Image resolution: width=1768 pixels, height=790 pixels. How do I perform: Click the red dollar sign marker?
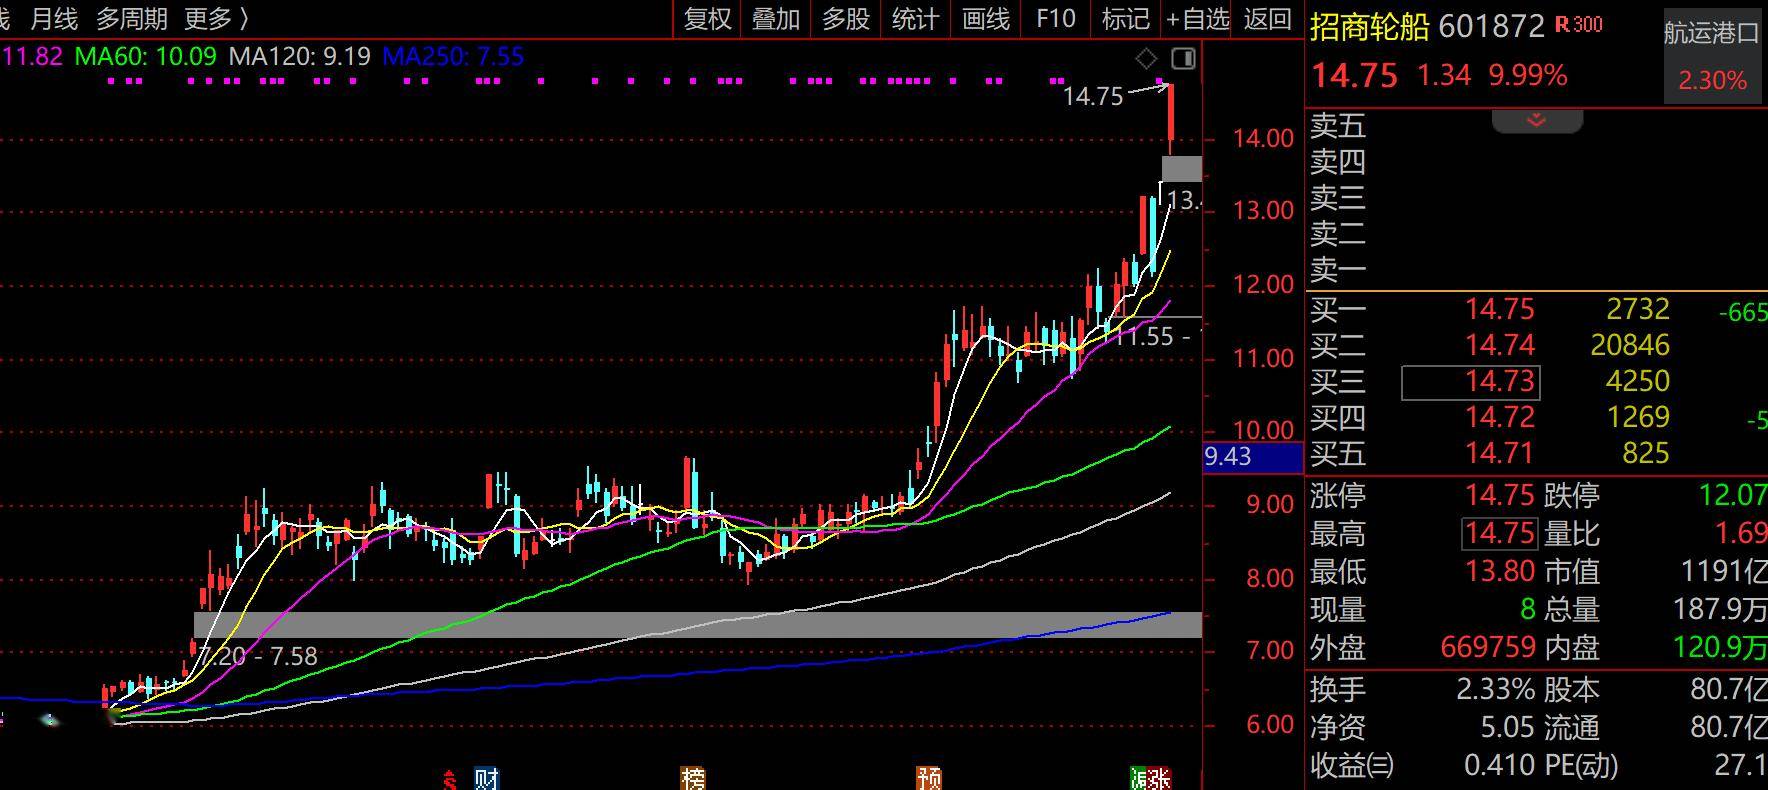click(450, 779)
